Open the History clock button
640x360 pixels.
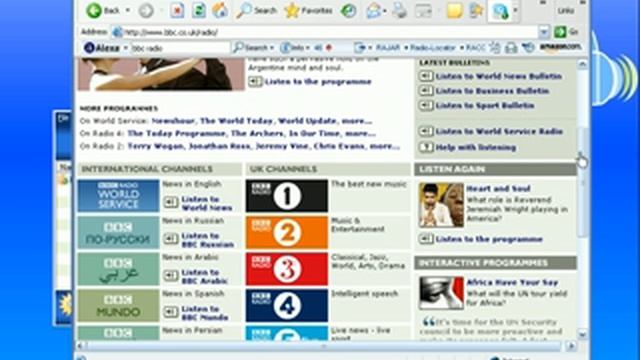pos(348,11)
